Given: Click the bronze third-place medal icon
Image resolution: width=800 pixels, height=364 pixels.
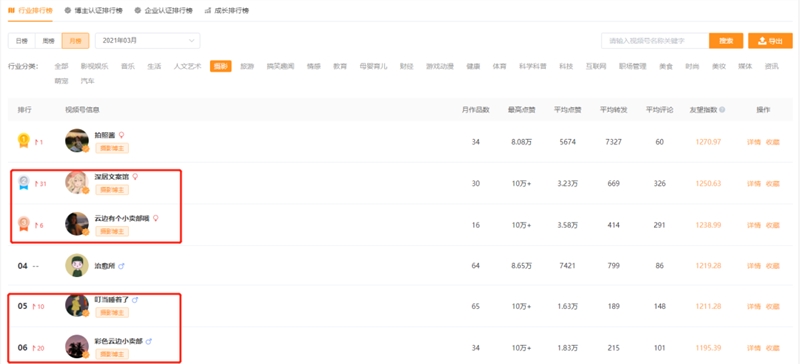Looking at the screenshot, I should (23, 224).
